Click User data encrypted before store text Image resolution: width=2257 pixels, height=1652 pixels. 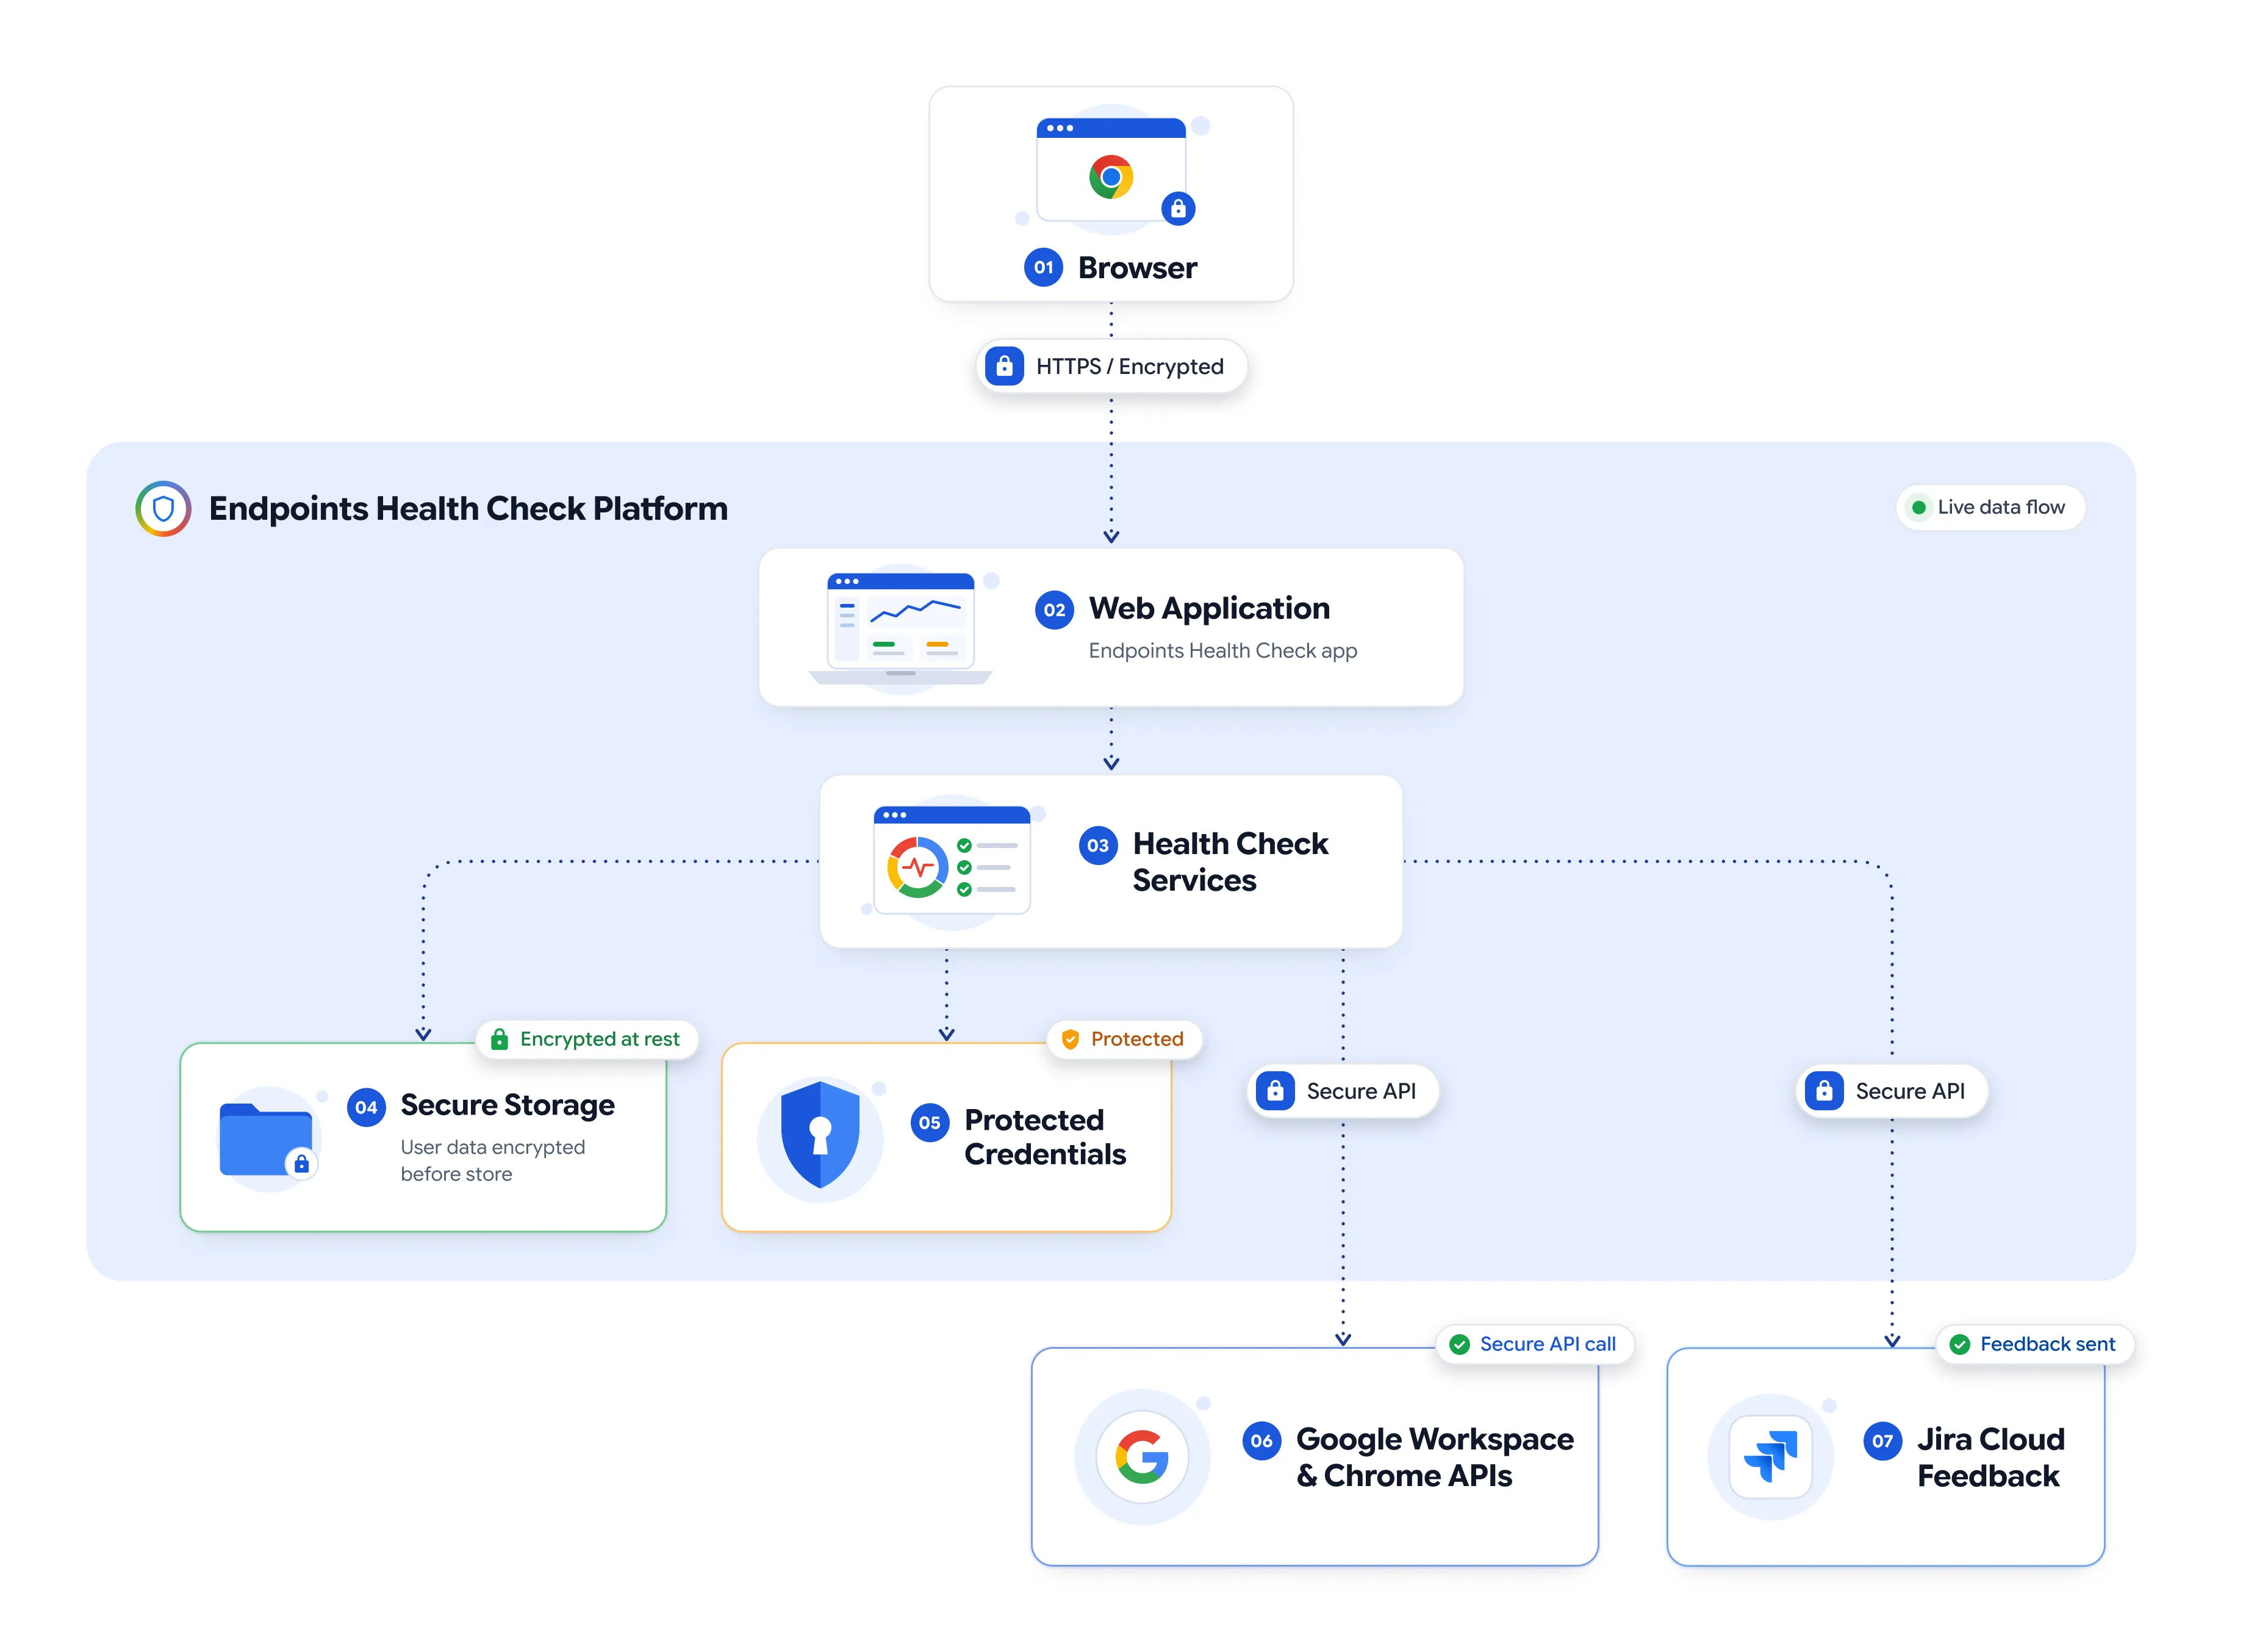click(492, 1160)
